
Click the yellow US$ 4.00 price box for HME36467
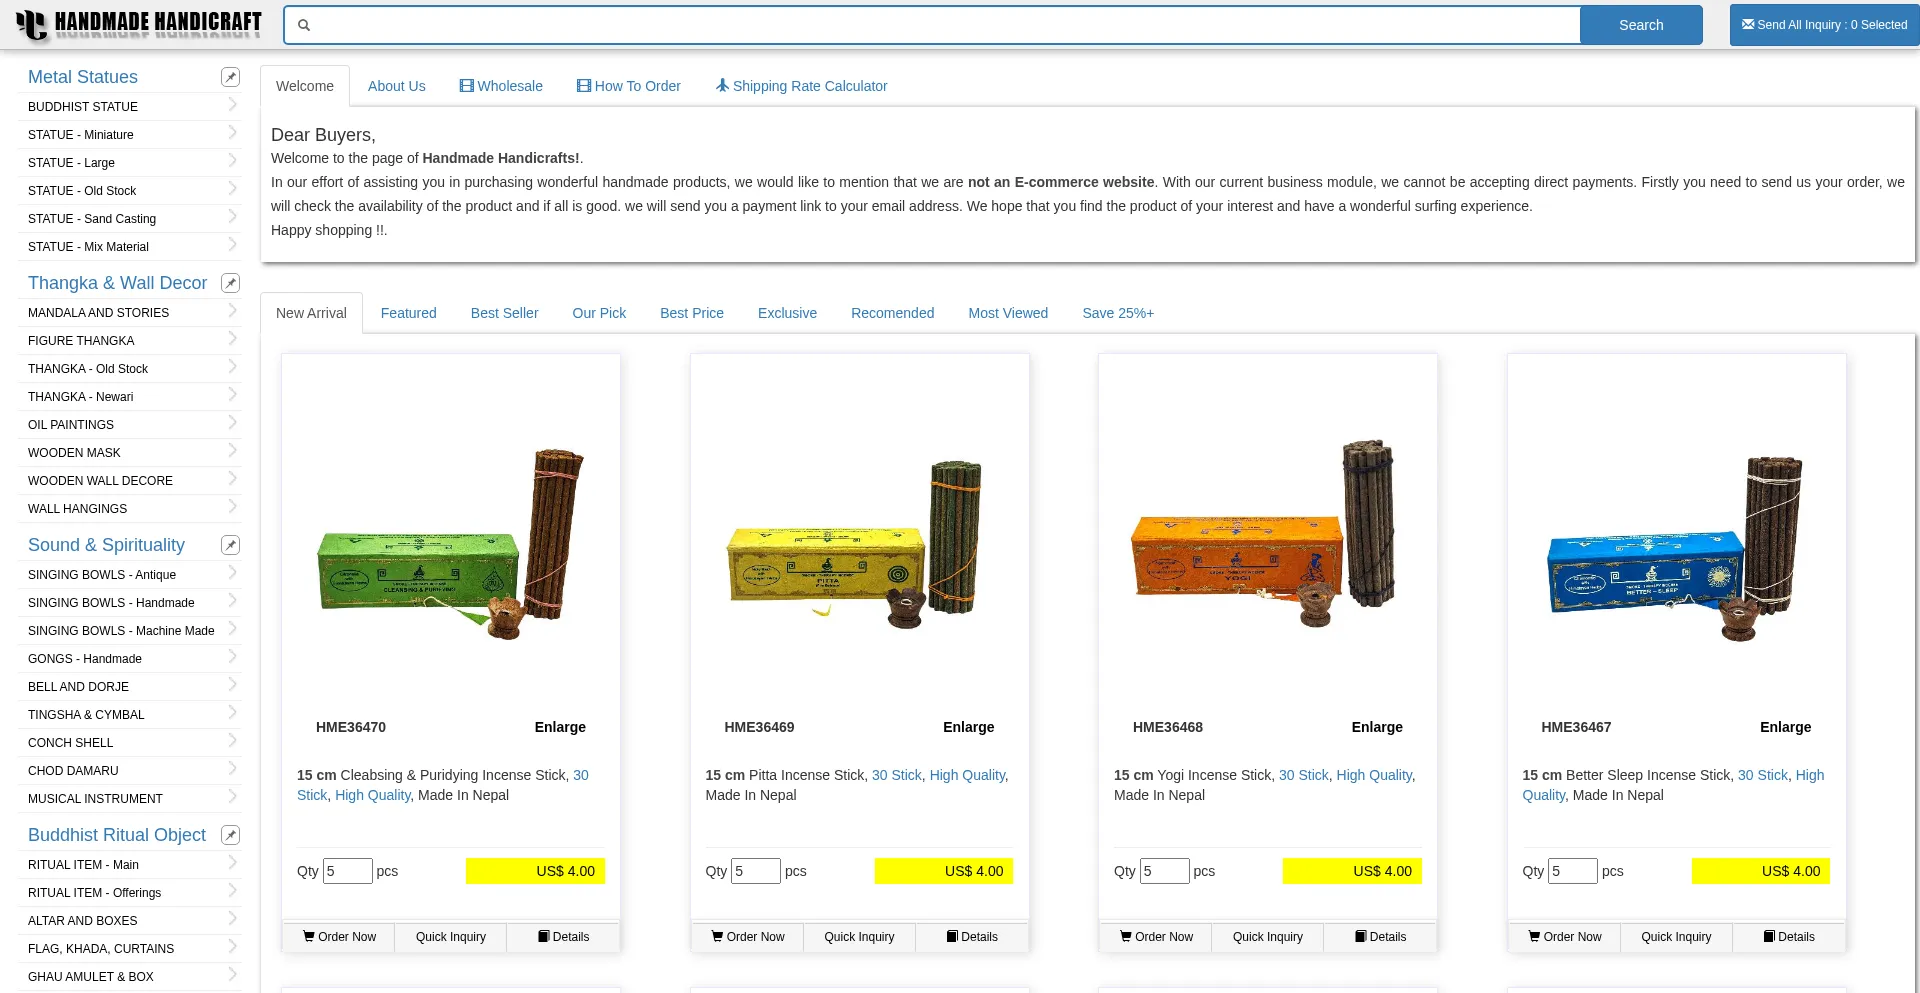coord(1760,871)
